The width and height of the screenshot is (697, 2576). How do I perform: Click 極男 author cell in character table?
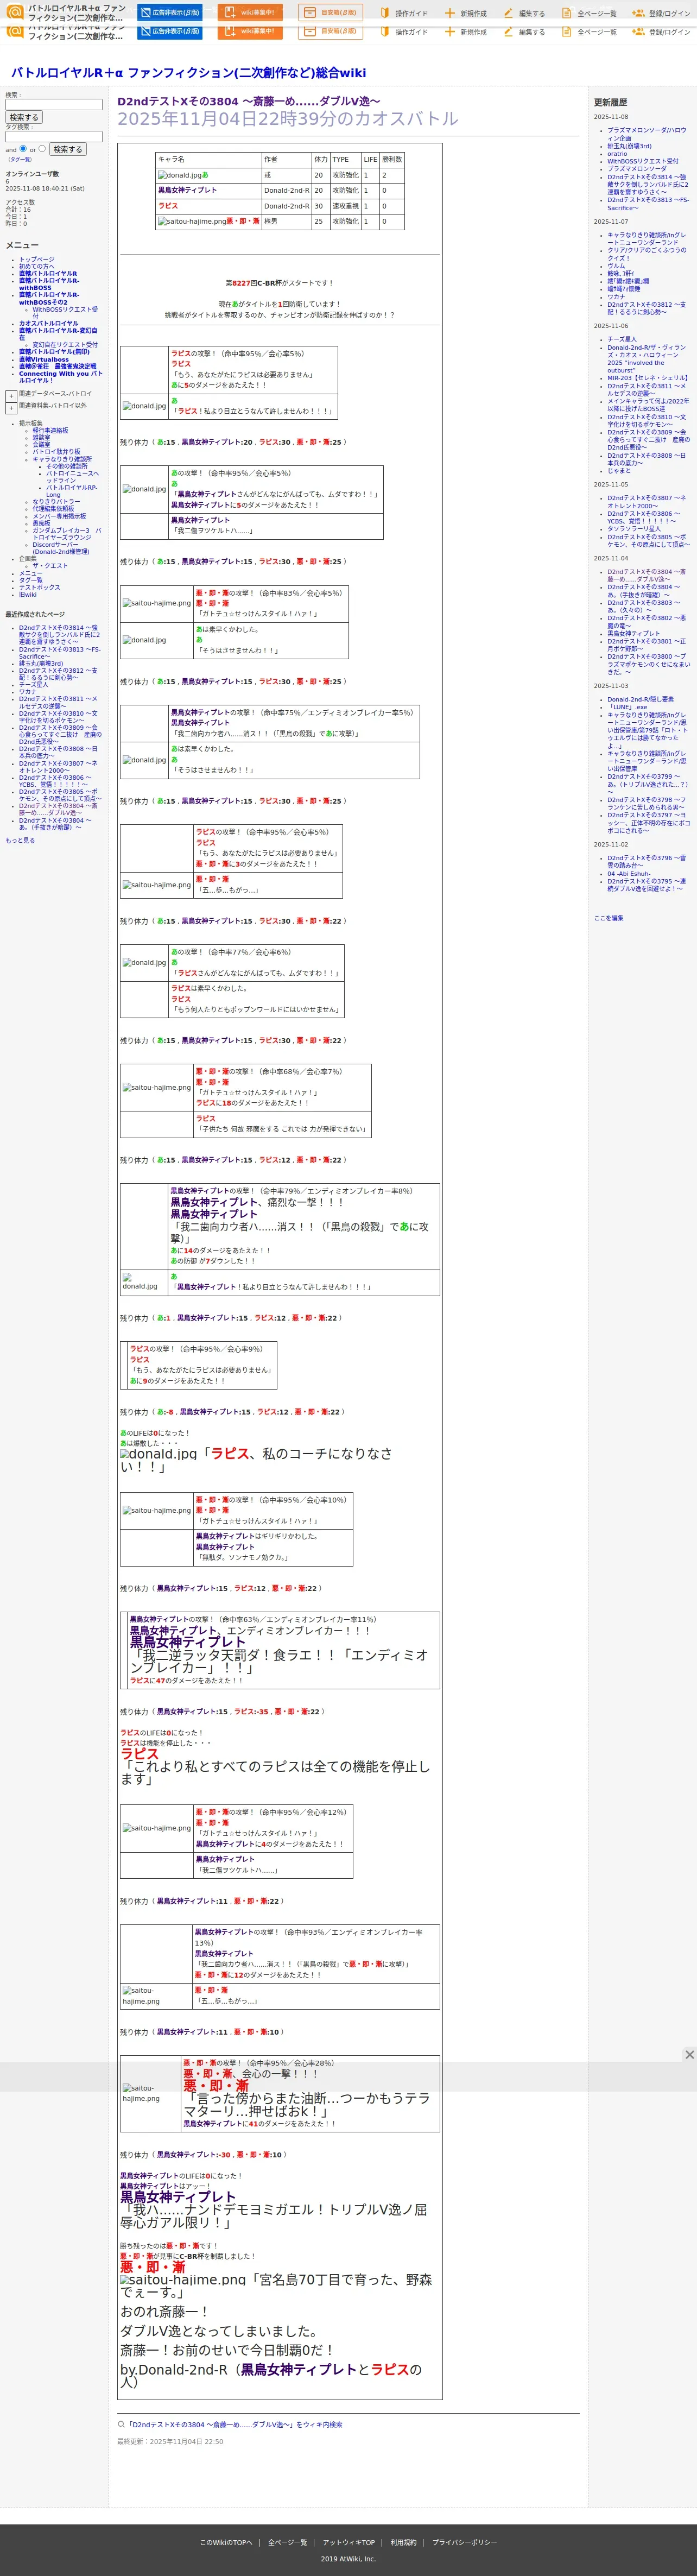286,222
